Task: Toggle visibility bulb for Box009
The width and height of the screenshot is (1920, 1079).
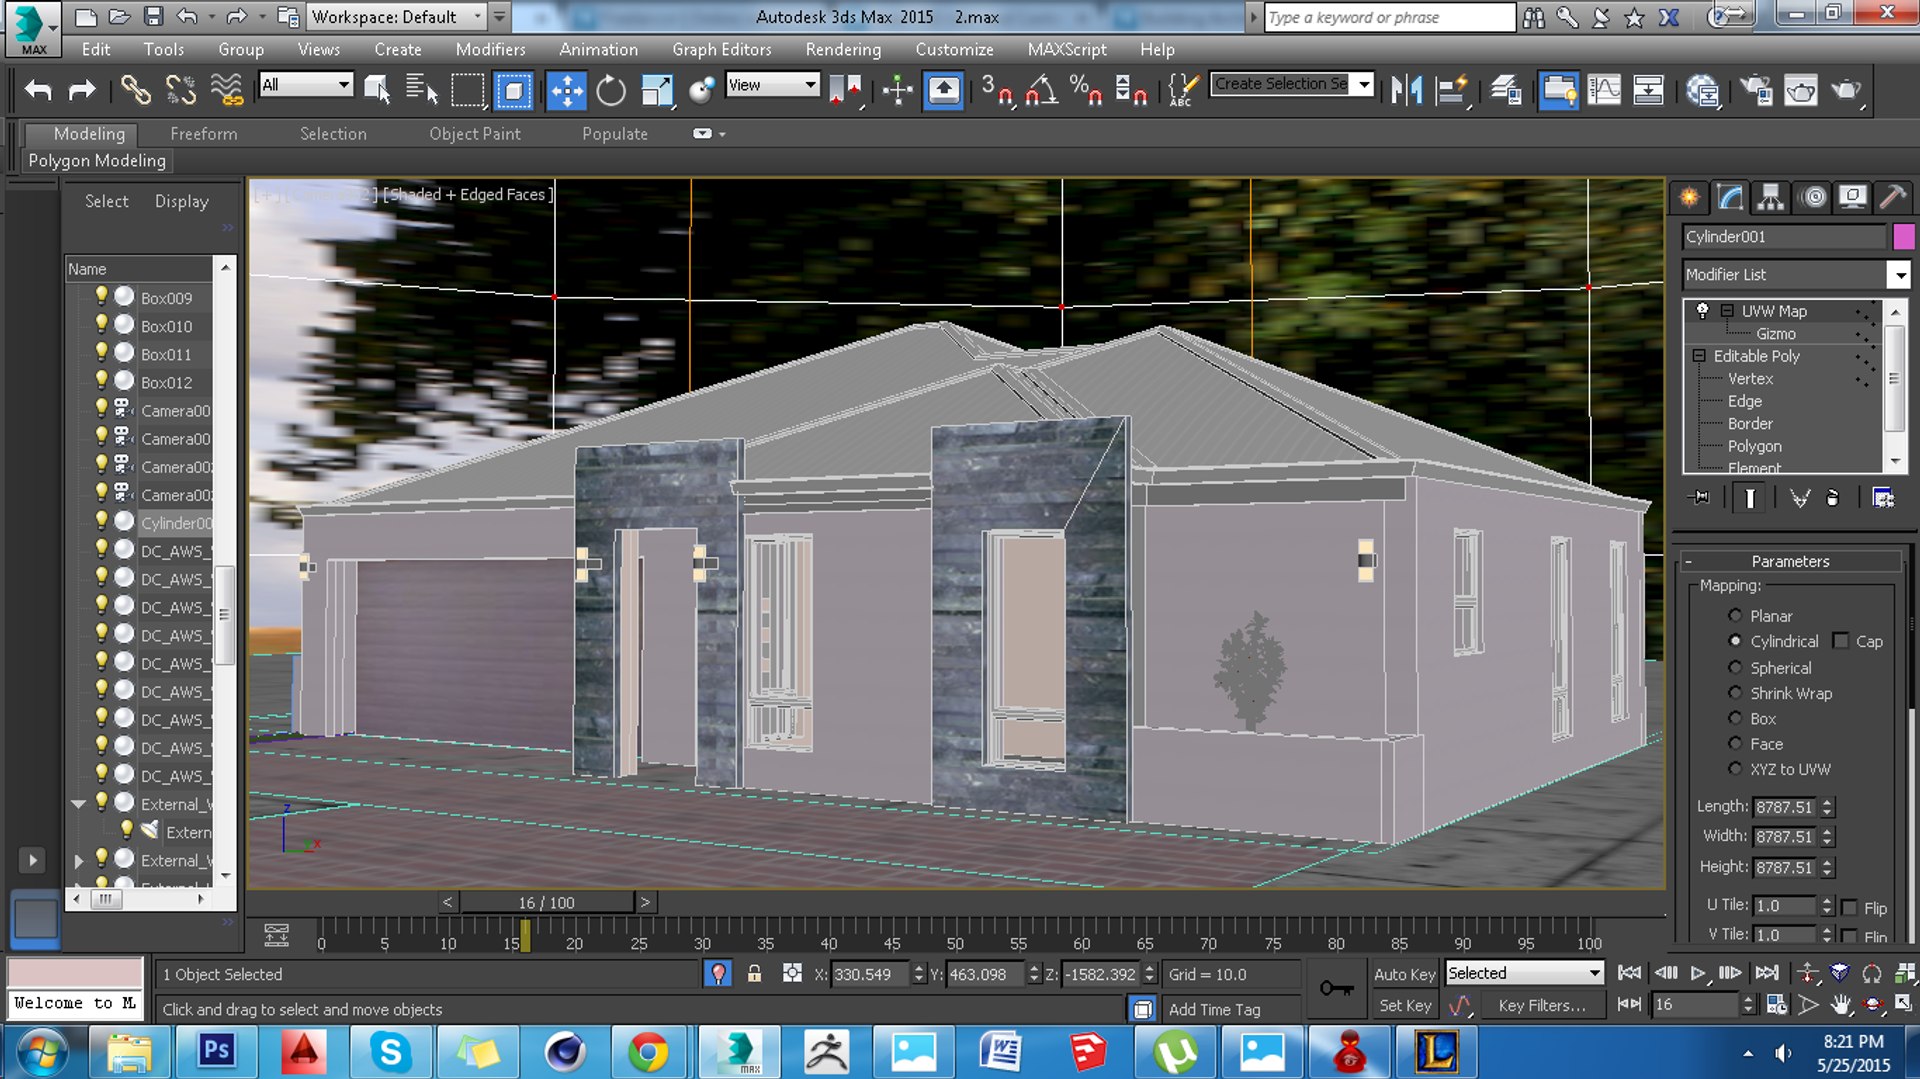Action: [101, 296]
